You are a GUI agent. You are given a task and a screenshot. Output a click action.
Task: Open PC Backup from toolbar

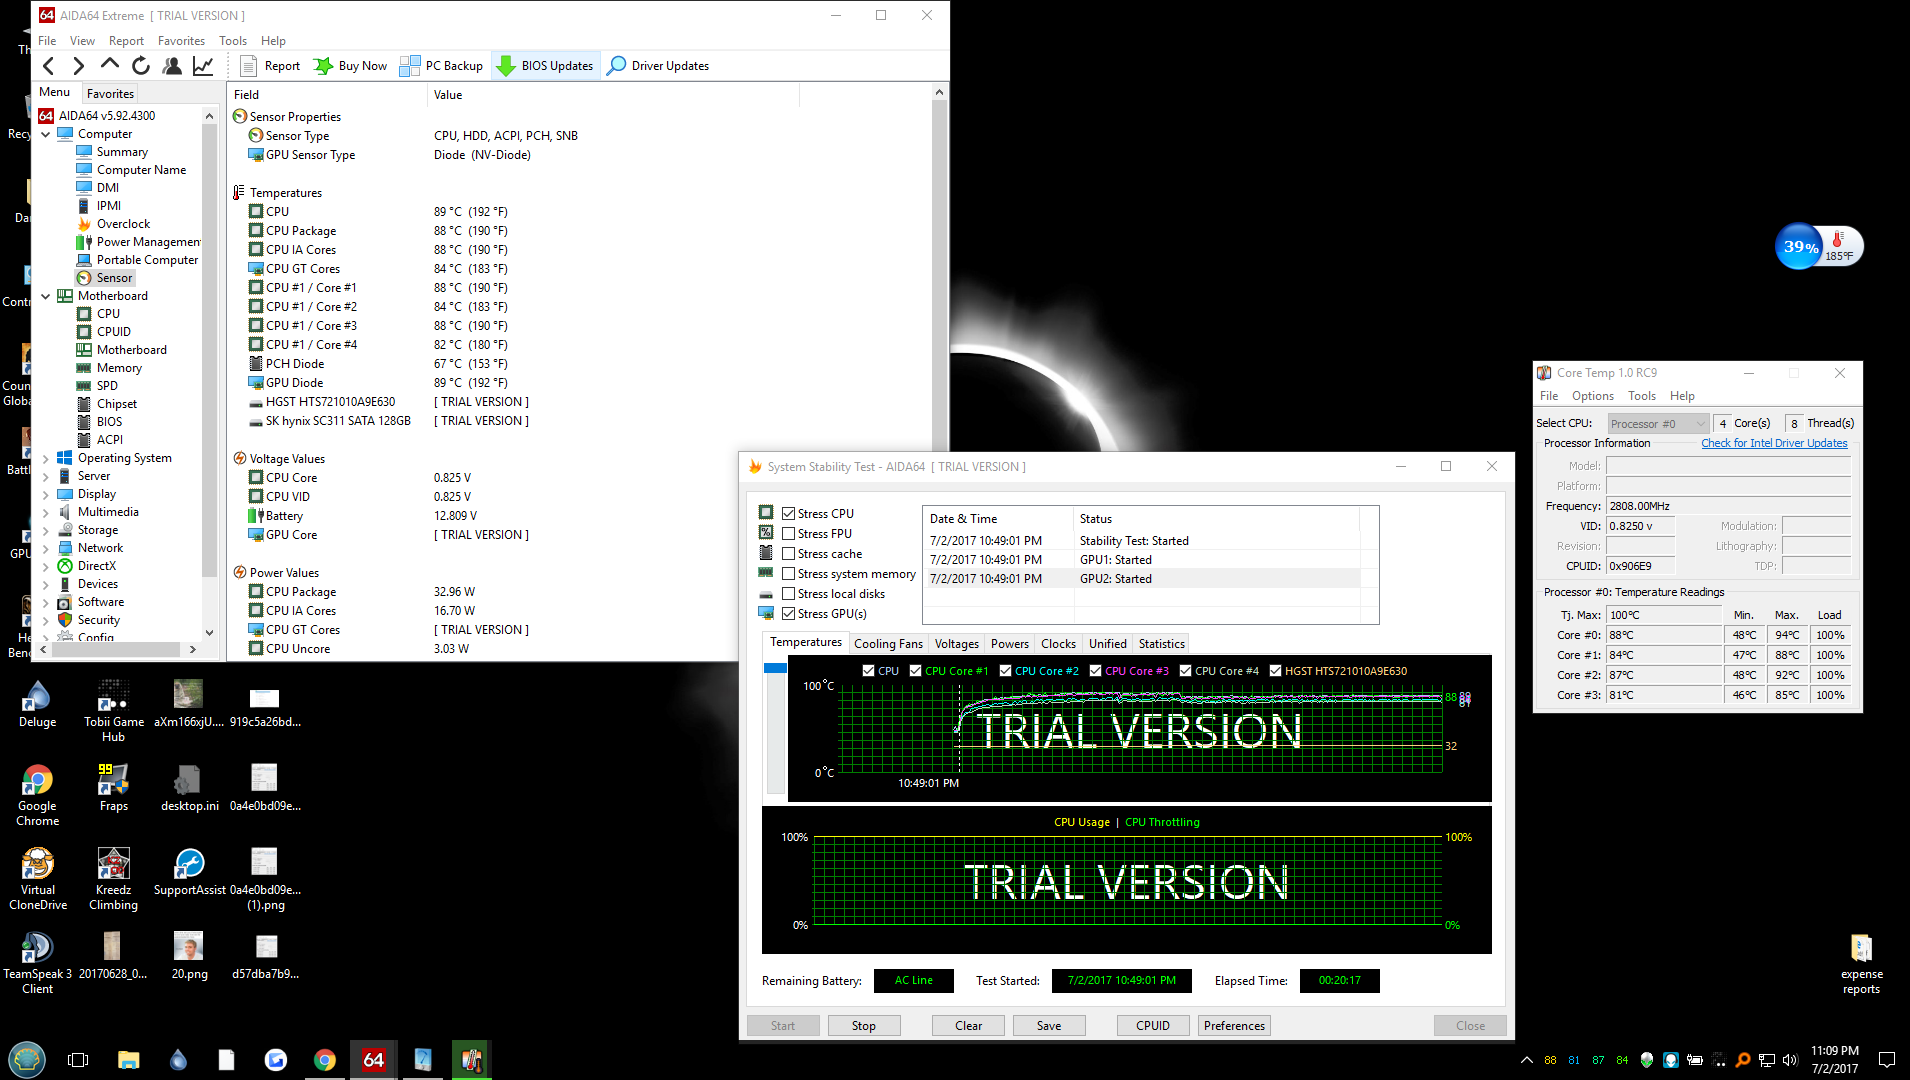click(441, 66)
